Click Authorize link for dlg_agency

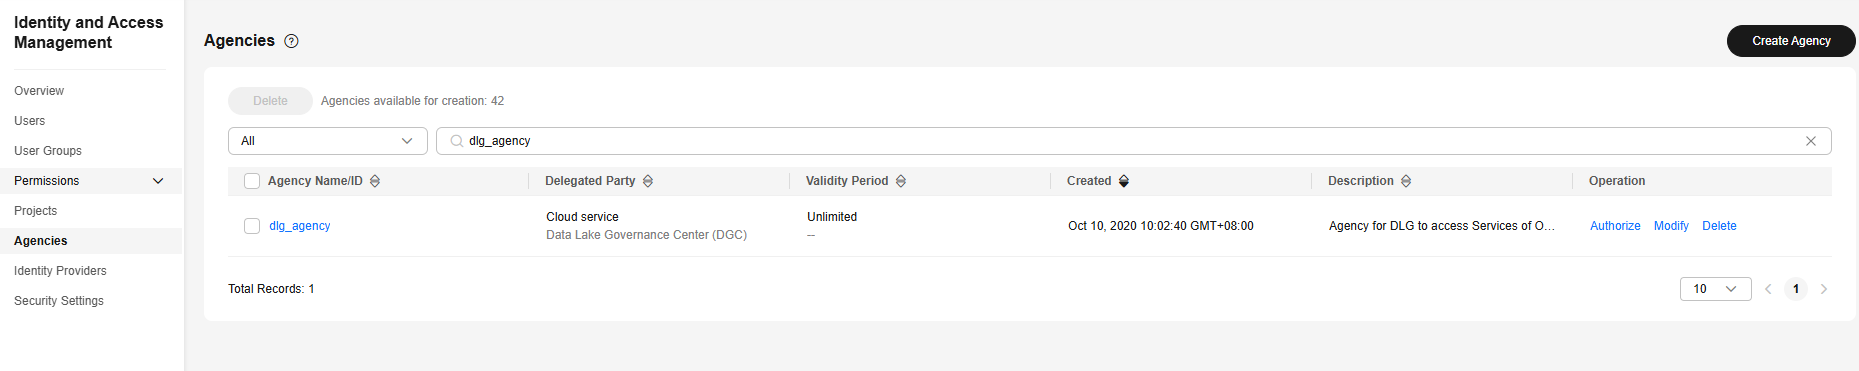1615,226
